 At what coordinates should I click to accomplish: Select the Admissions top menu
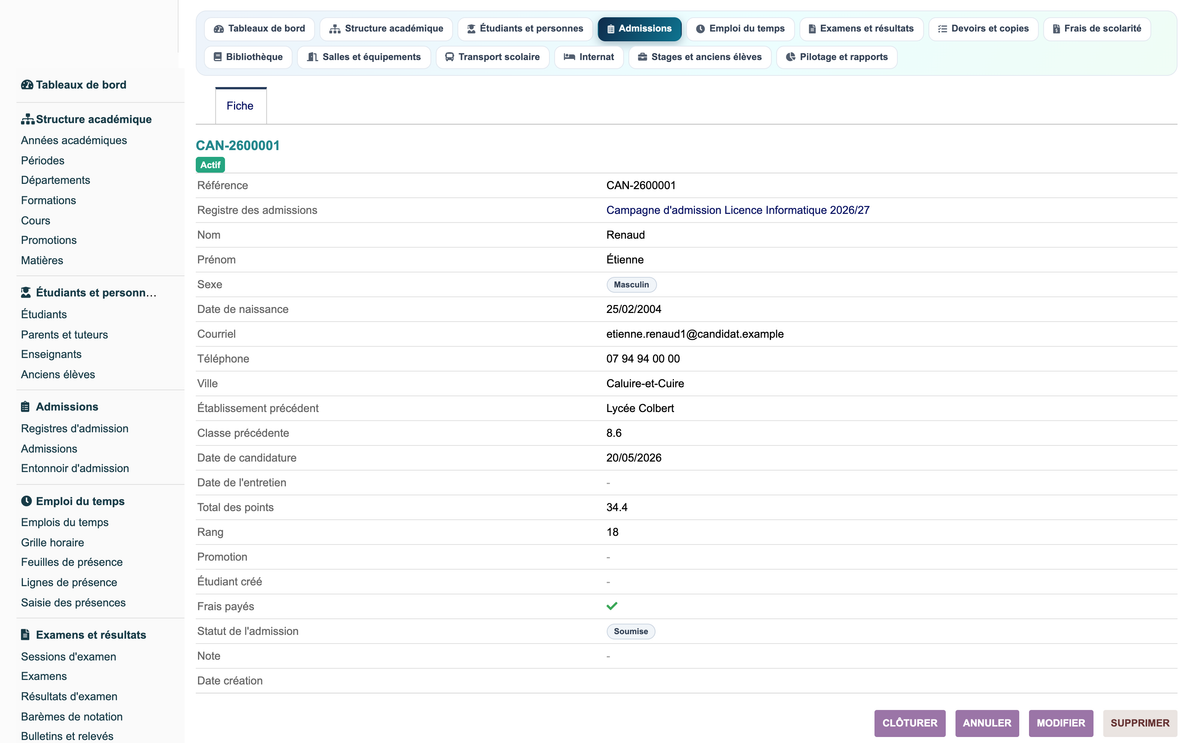640,29
